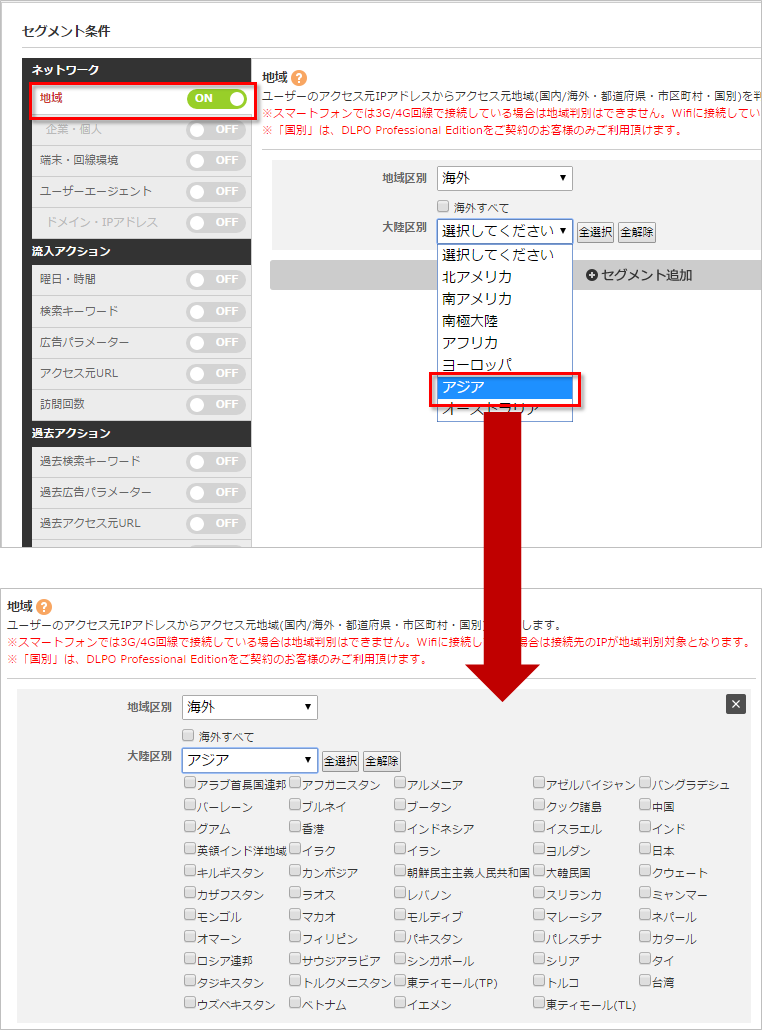This screenshot has width=767, height=1030.
Task: Check the サウジアラビア checkbox
Action: (x=295, y=958)
